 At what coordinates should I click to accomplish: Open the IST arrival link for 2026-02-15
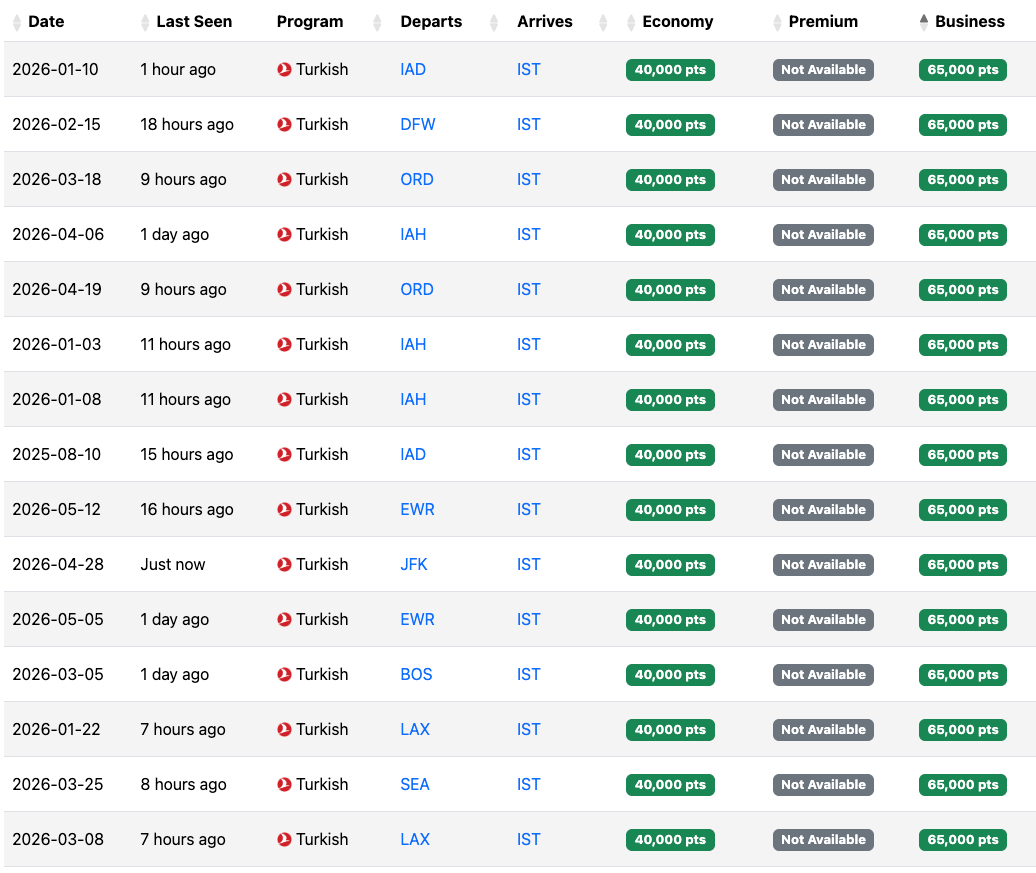(529, 124)
